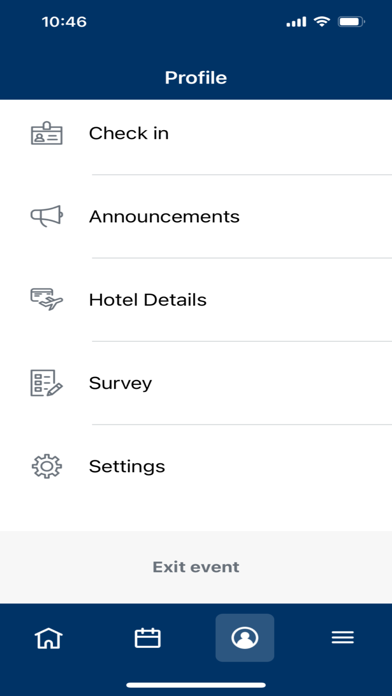
Task: Open the Settings row label
Action: (127, 466)
